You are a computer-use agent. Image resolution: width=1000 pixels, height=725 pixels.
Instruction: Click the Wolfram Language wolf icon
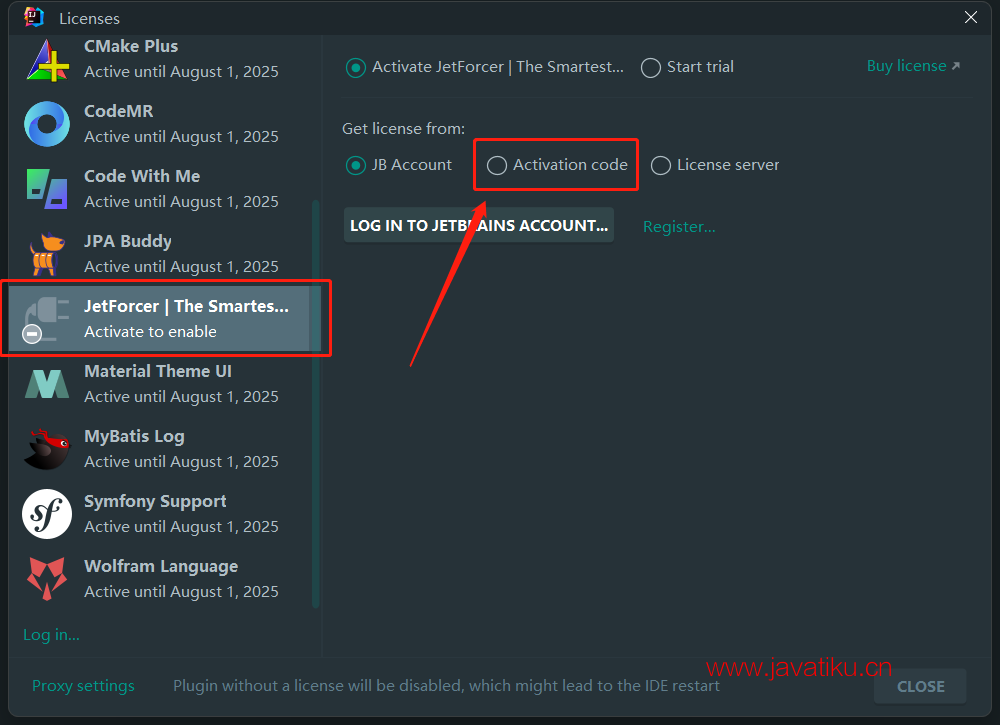47,578
